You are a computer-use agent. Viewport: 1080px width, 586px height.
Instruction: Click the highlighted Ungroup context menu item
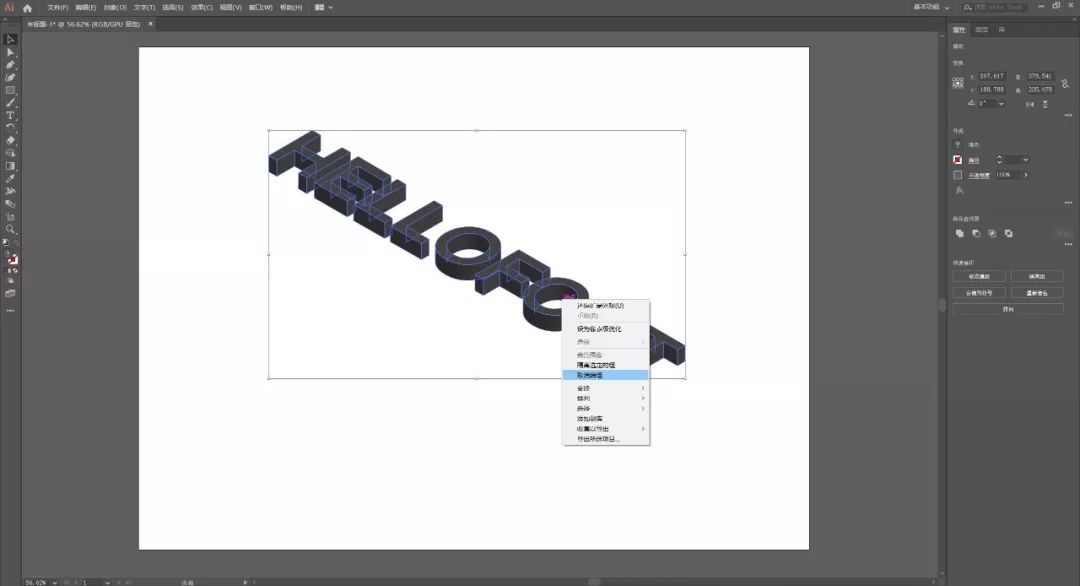[x=605, y=375]
